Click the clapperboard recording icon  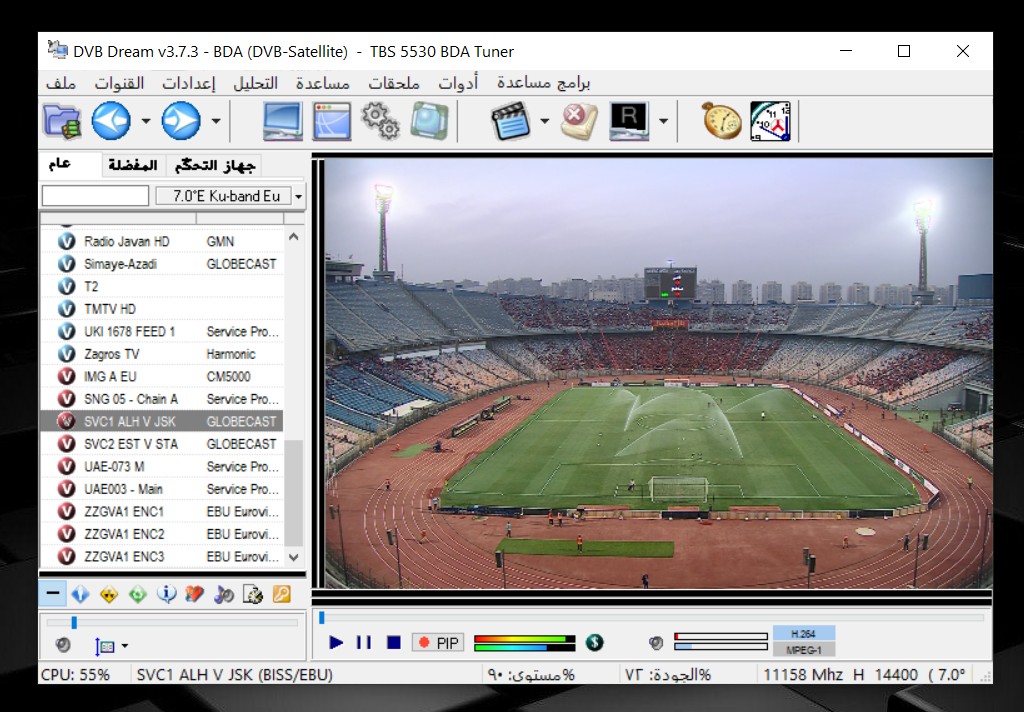point(510,121)
